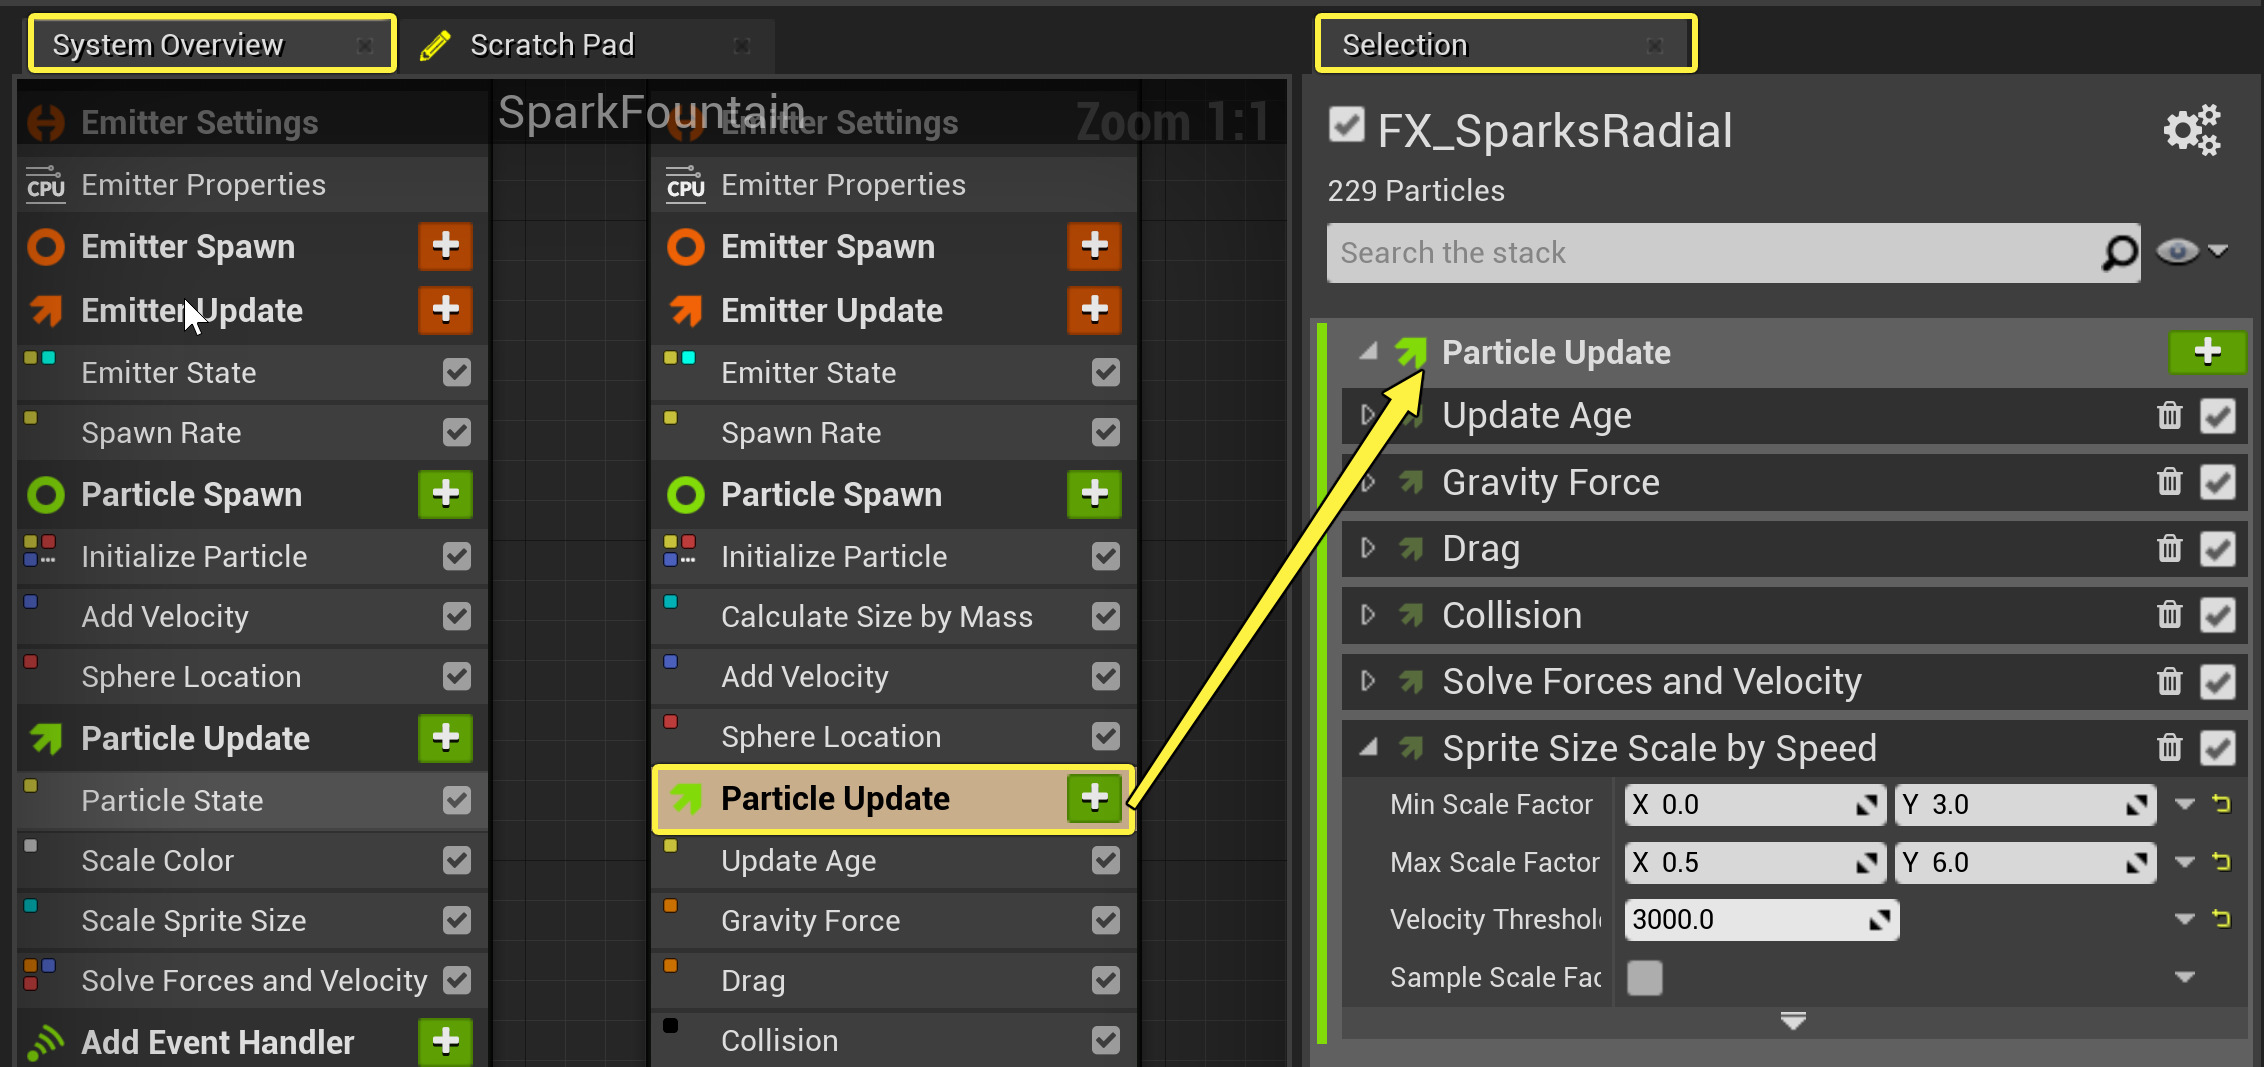Reset the Min Scale Factor value to default

click(x=2221, y=804)
